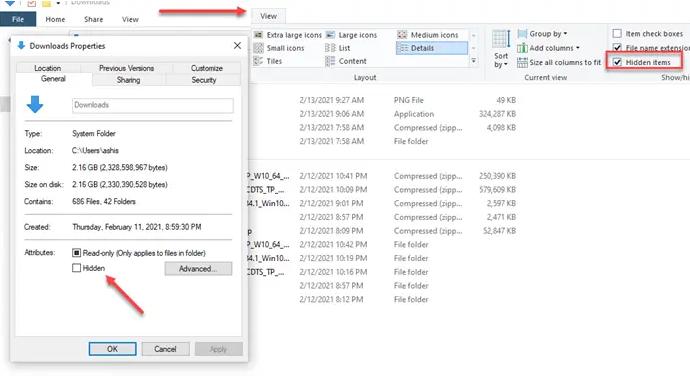Viewport: 690px width, 378px height.
Task: Switch to the Security tab
Action: [x=204, y=80]
